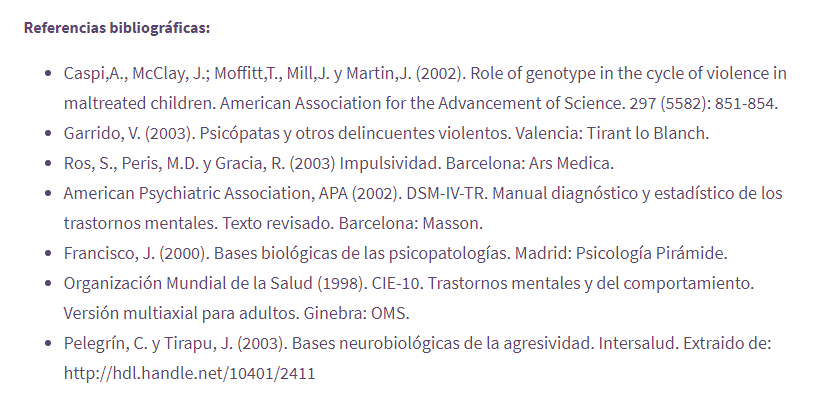Click the Ros, Peris y Gracia reference

click(339, 163)
